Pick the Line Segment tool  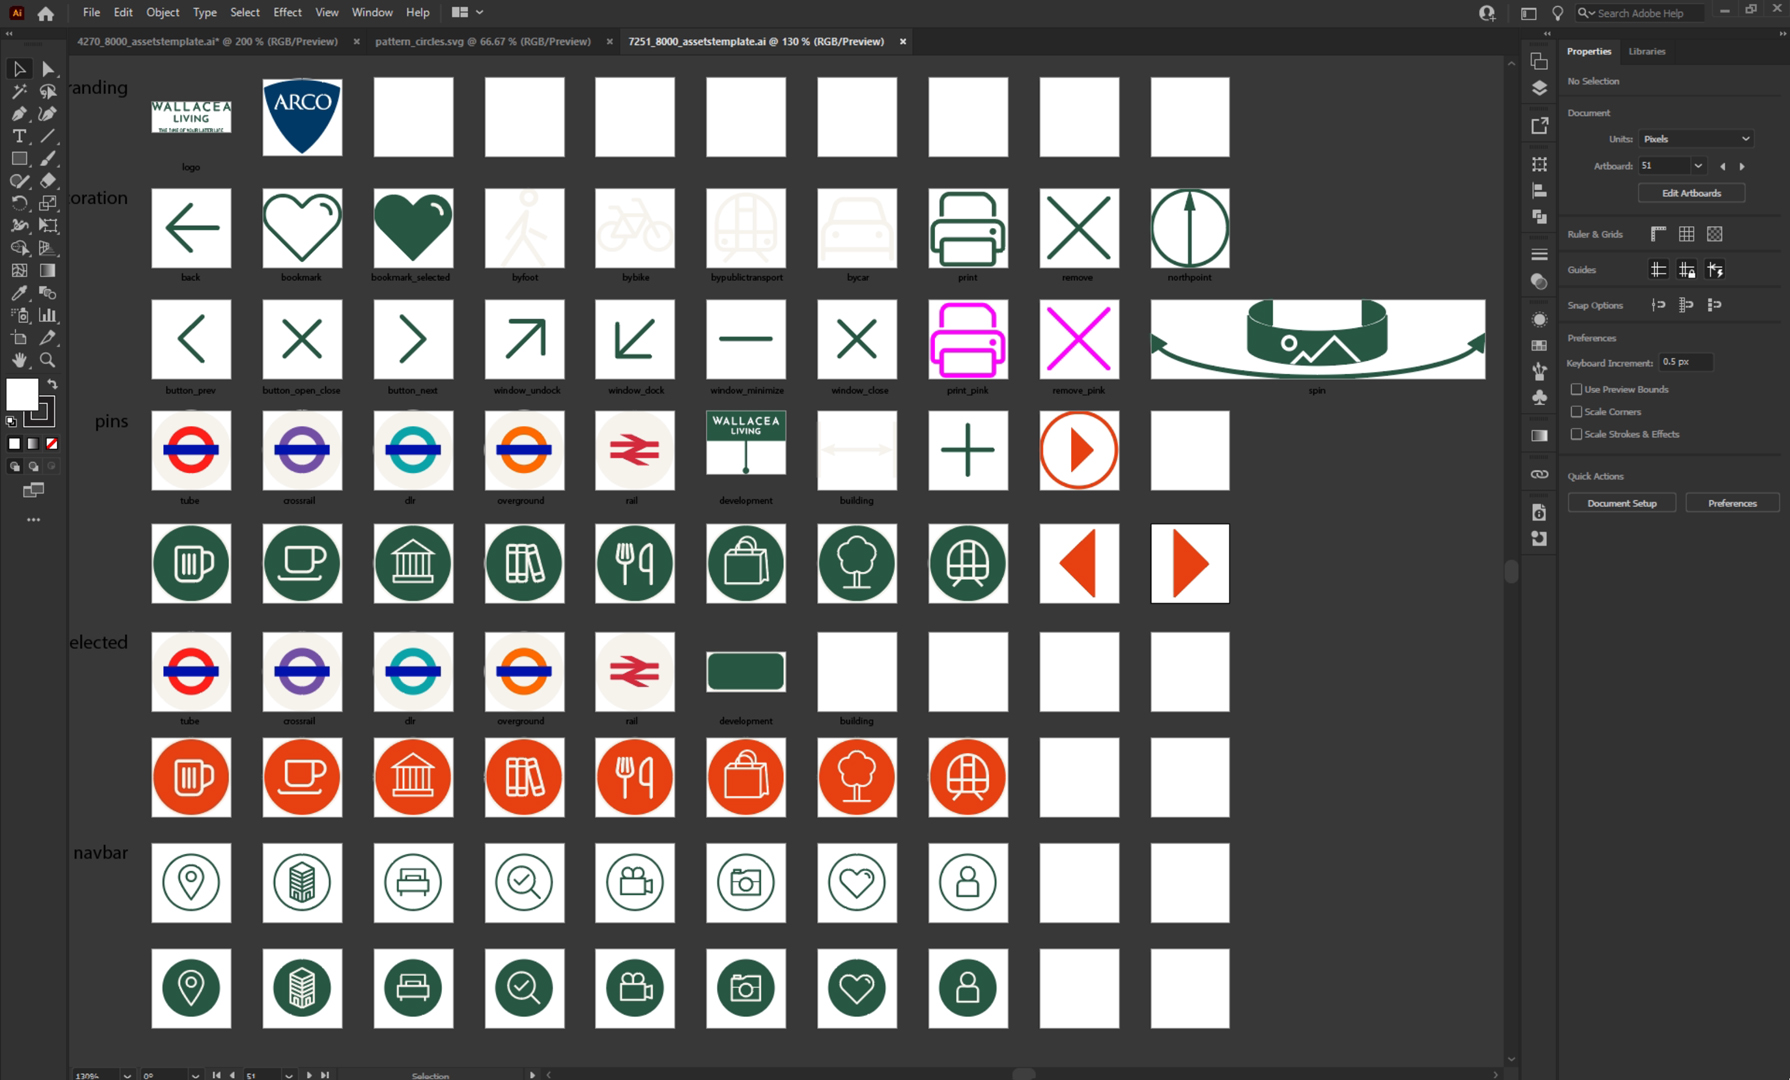[x=48, y=136]
